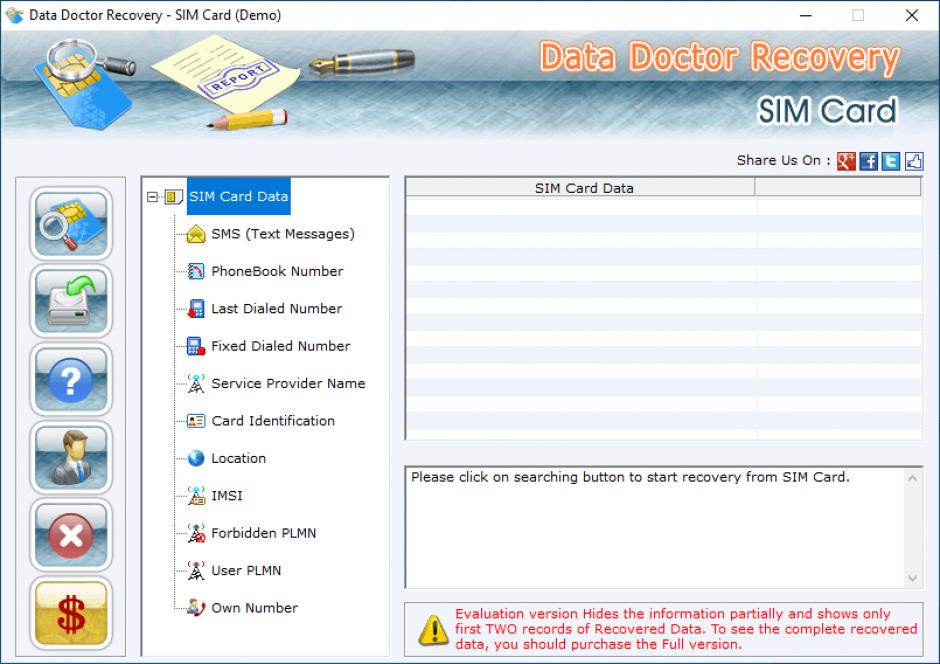This screenshot has width=940, height=664.
Task: Select IMSI tree item
Action: tap(227, 496)
